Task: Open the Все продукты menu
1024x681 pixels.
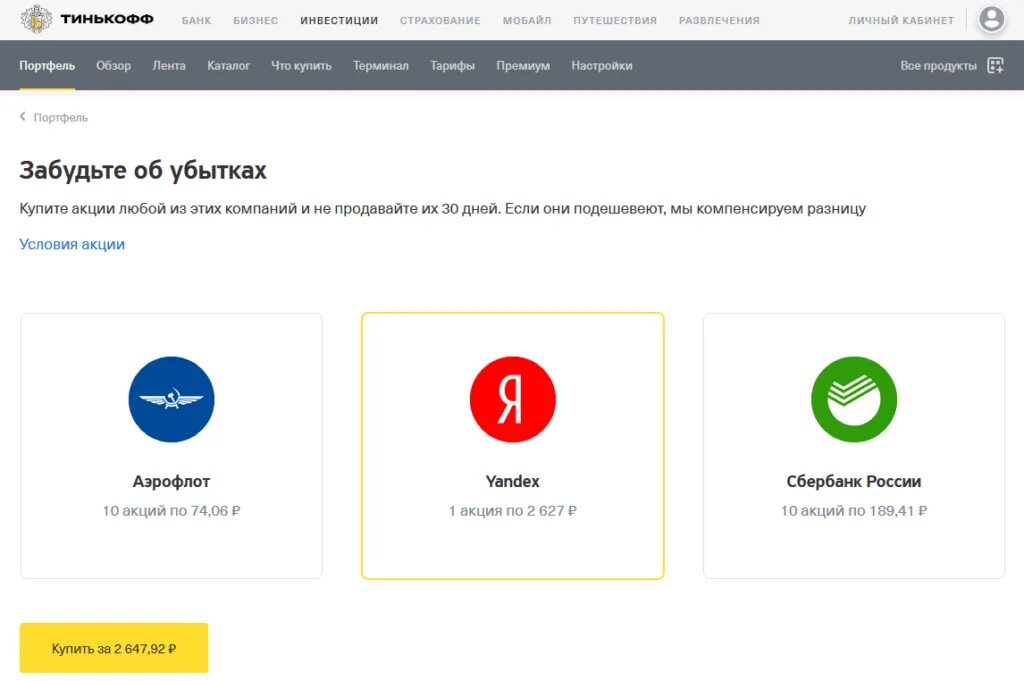Action: (x=938, y=65)
